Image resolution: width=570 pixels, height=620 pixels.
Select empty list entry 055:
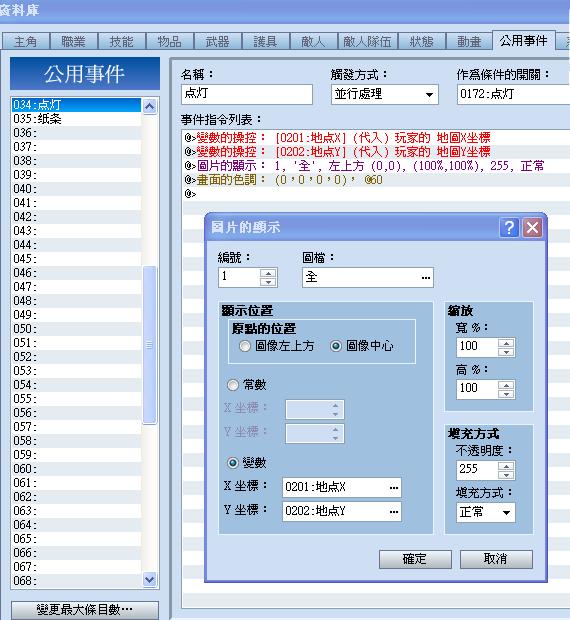(76, 399)
